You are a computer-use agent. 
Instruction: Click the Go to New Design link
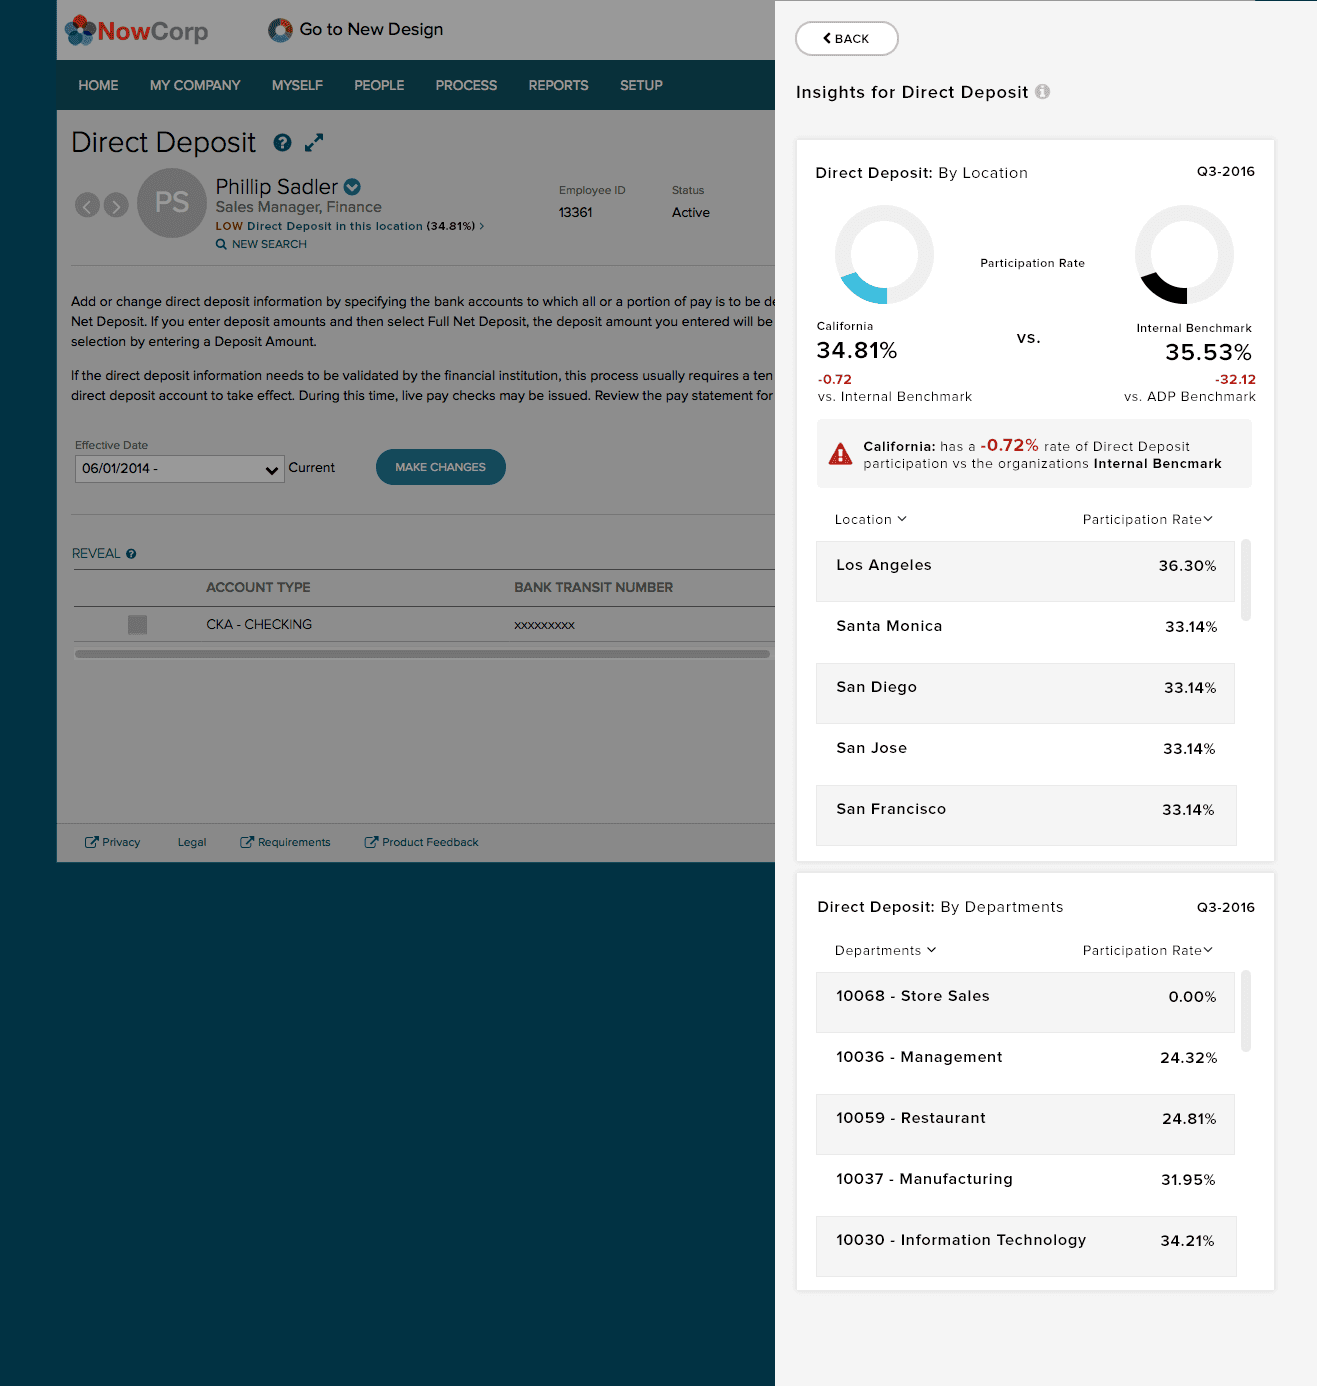pos(371,30)
